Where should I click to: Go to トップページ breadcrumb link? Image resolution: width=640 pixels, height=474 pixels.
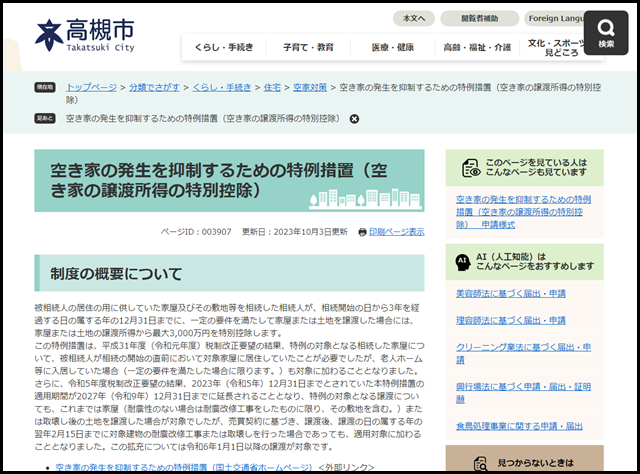(x=91, y=87)
